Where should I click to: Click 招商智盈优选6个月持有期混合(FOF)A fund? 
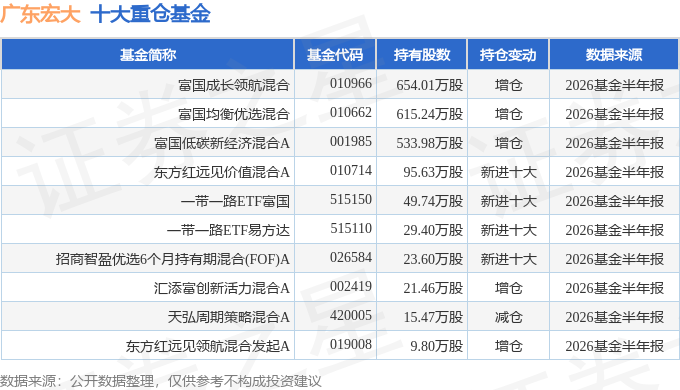coord(173,259)
